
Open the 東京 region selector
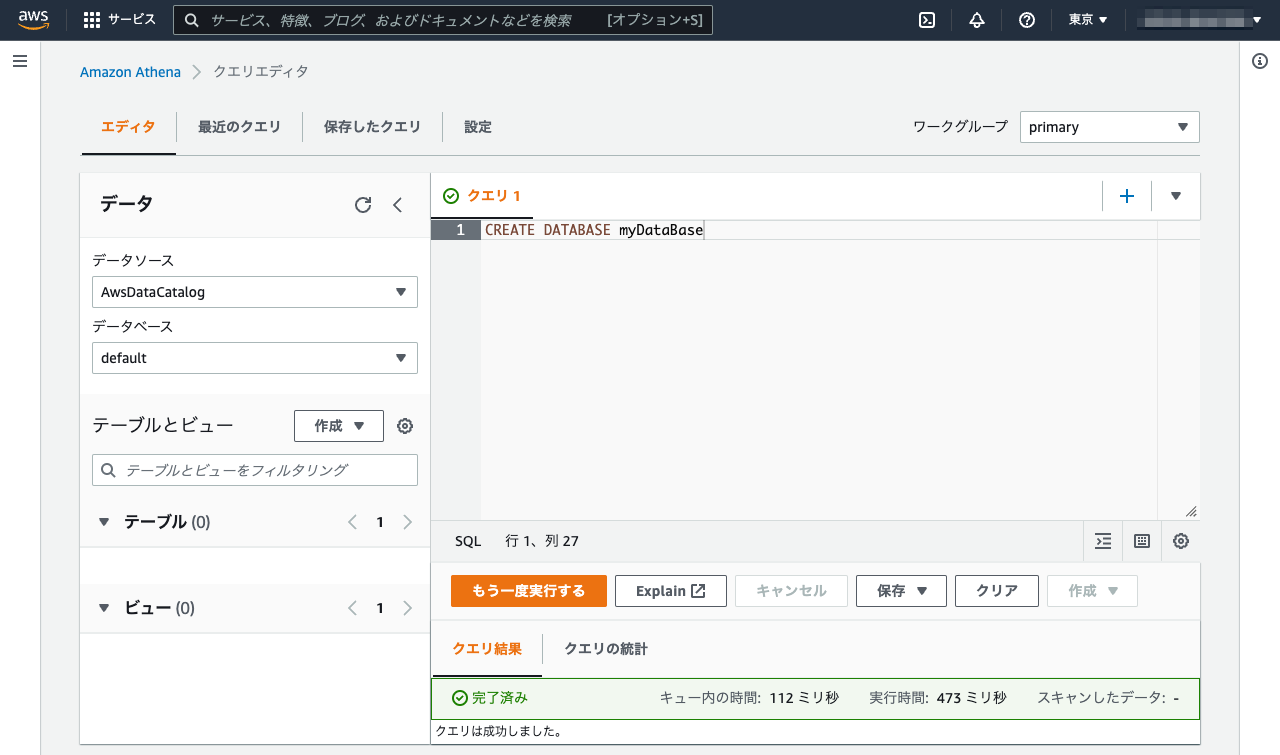[x=1088, y=20]
